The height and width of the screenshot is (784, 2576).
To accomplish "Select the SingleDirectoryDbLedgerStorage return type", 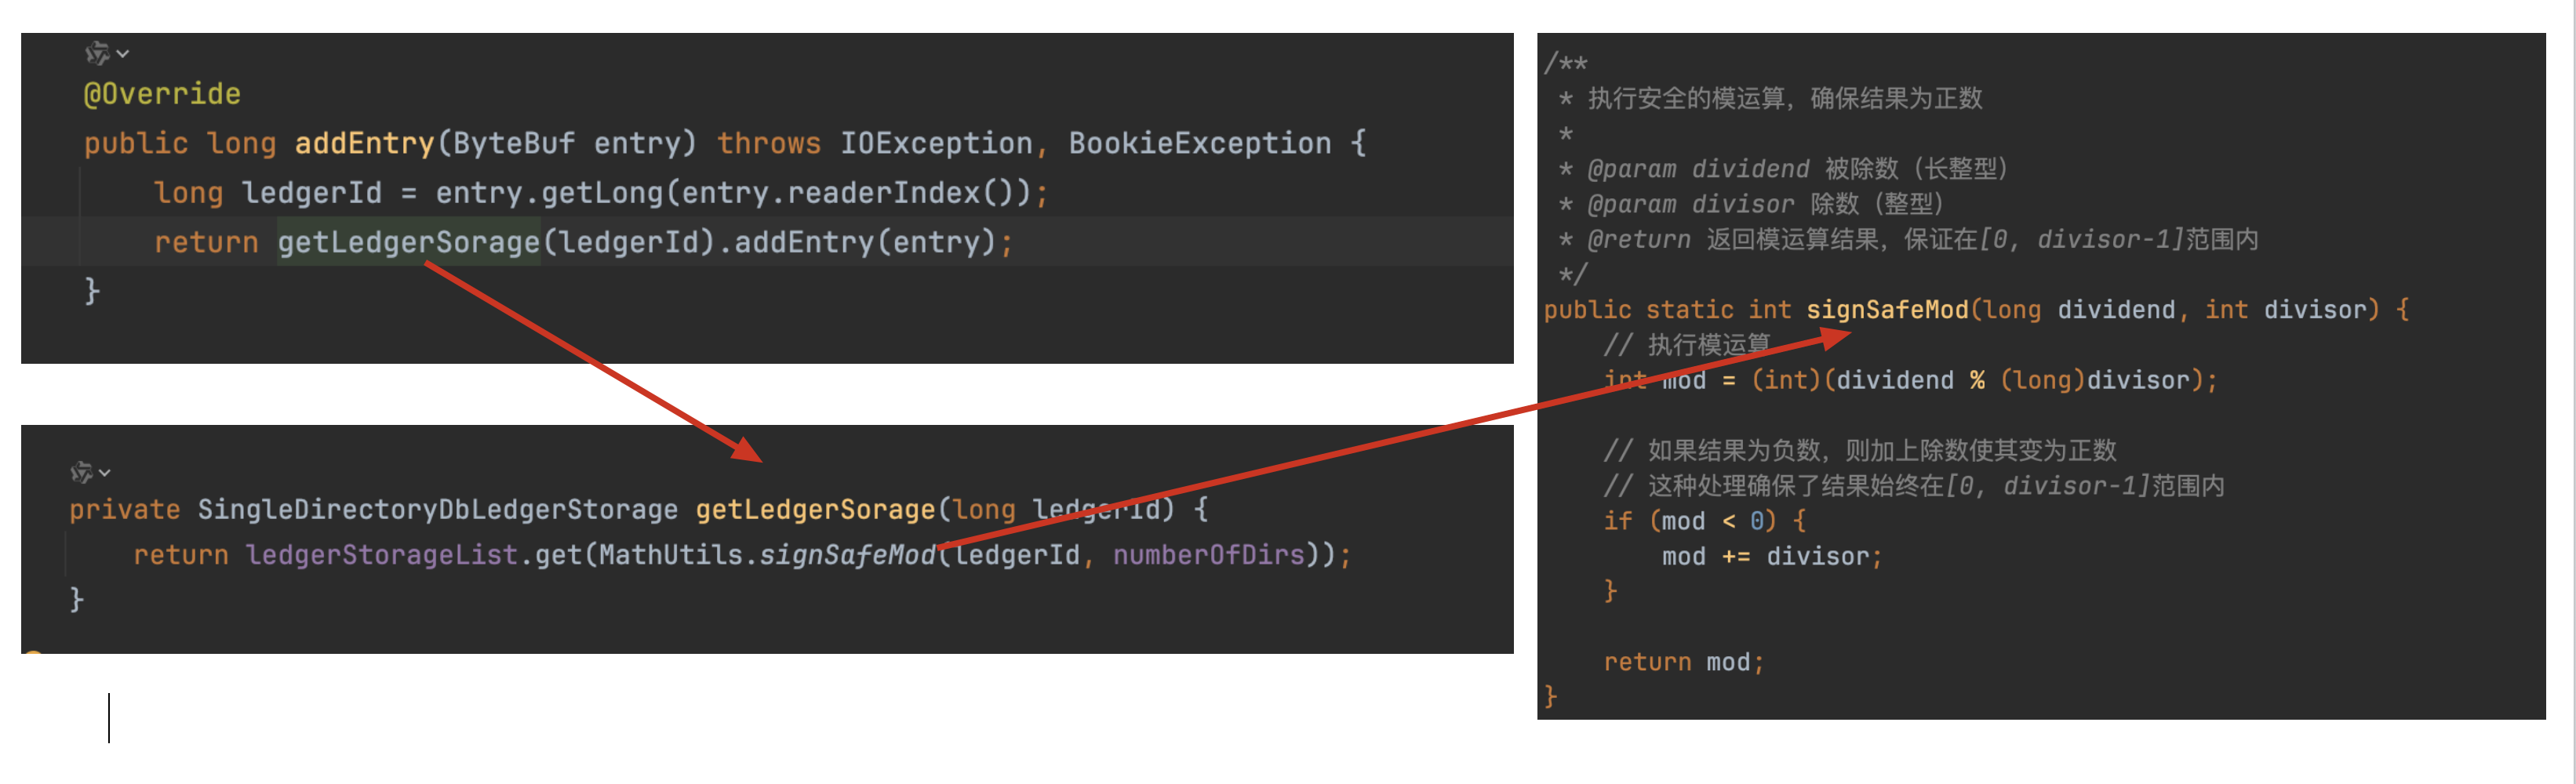I will [x=437, y=510].
